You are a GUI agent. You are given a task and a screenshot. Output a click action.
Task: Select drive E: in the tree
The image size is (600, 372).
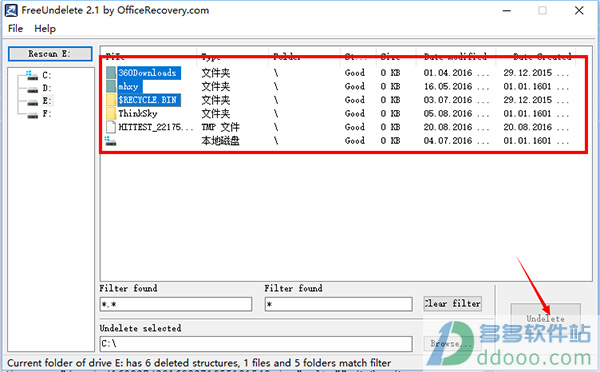pos(47,101)
